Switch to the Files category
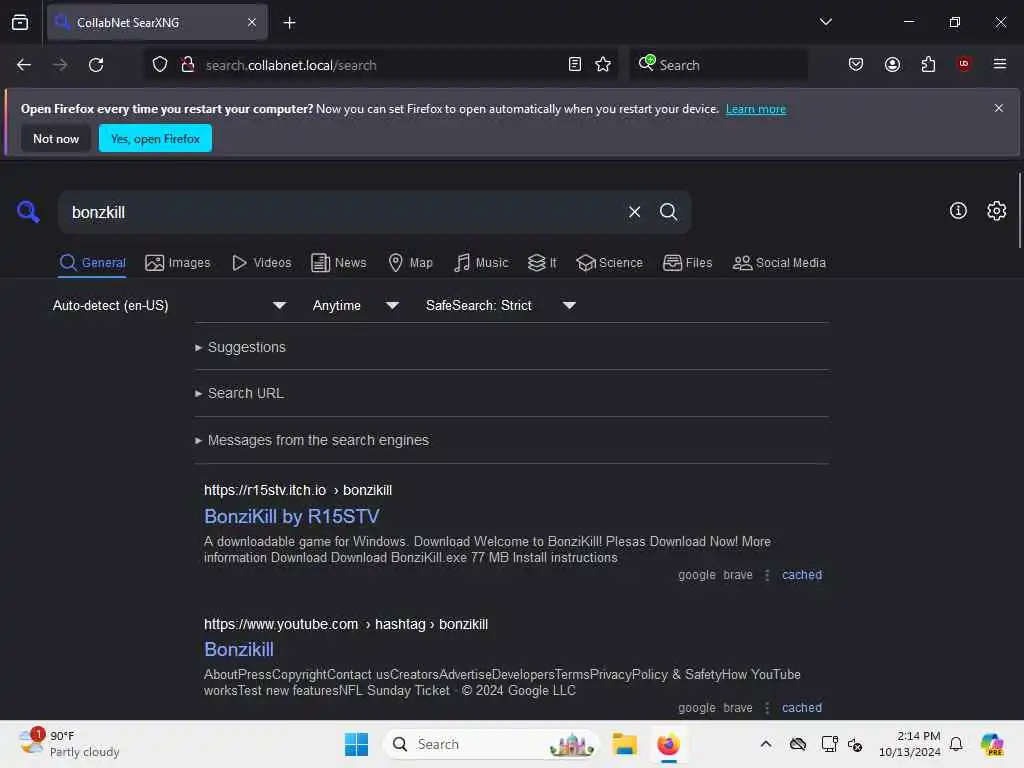This screenshot has width=1024, height=768. 688,263
